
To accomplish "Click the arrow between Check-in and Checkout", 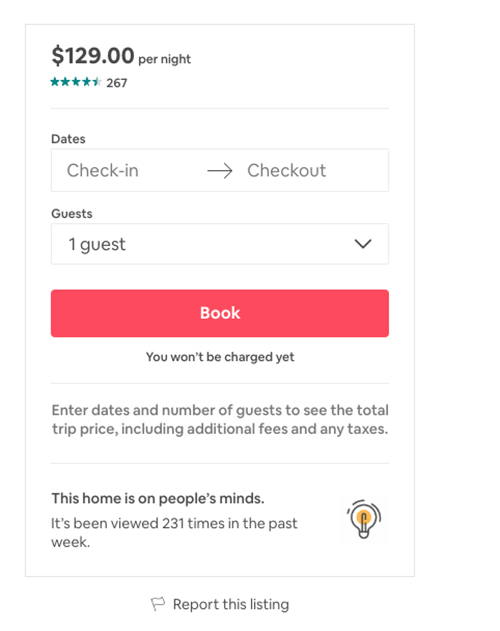I will pyautogui.click(x=220, y=171).
